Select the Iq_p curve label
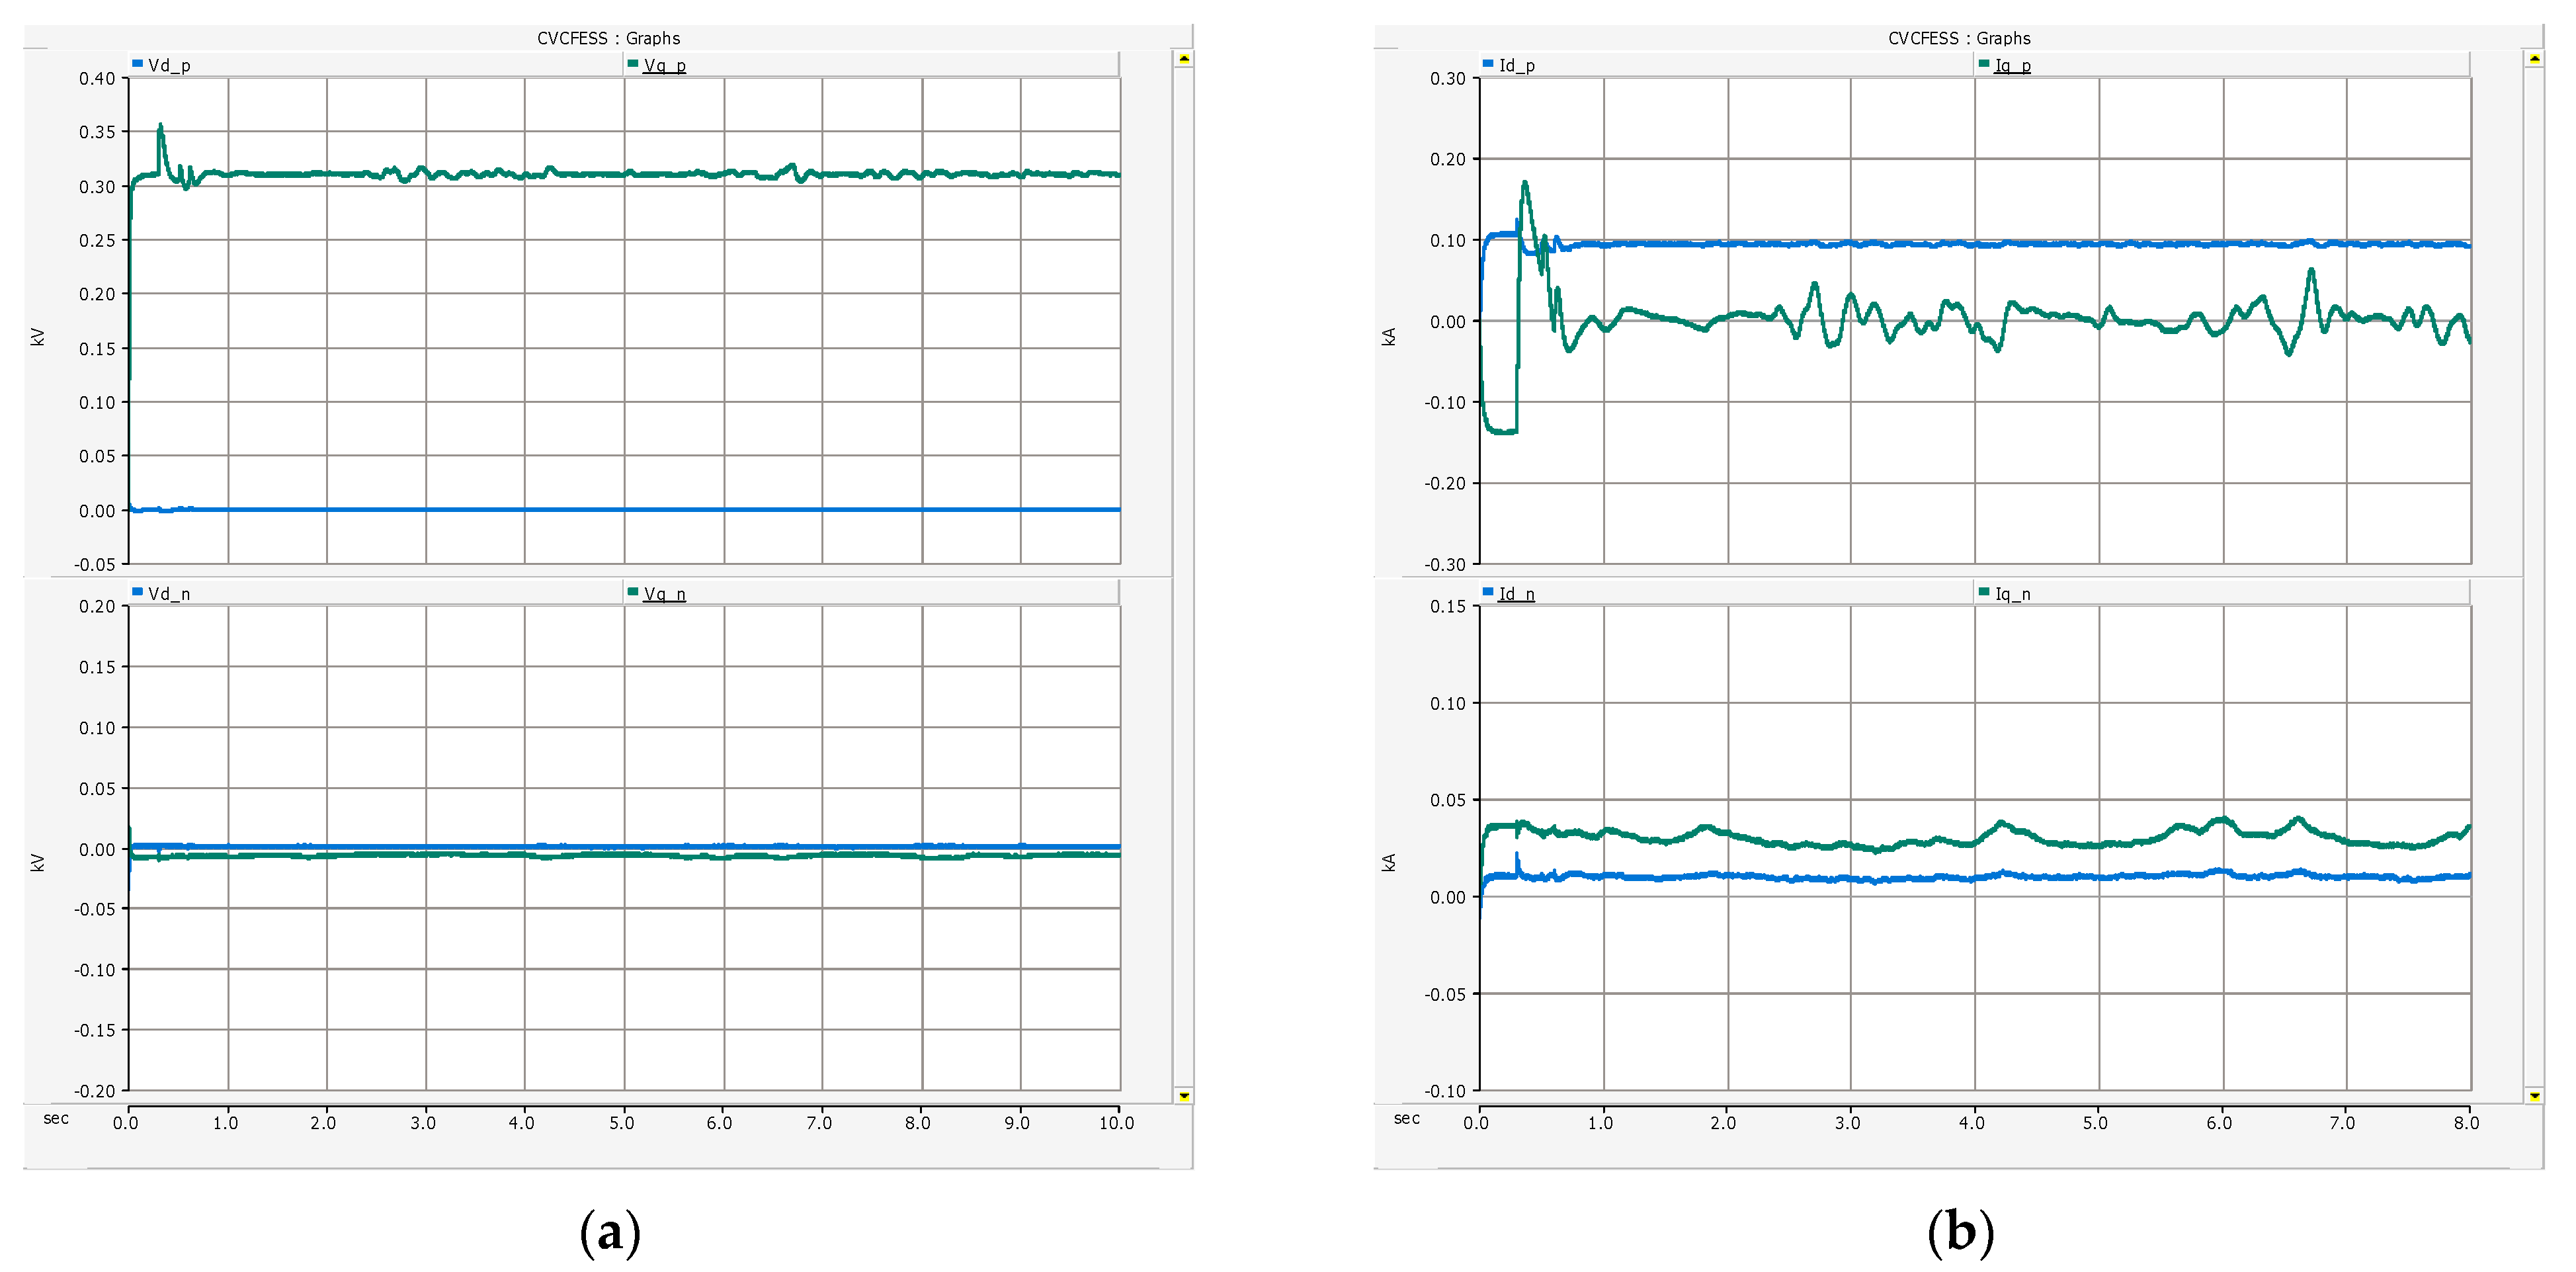 click(2013, 65)
